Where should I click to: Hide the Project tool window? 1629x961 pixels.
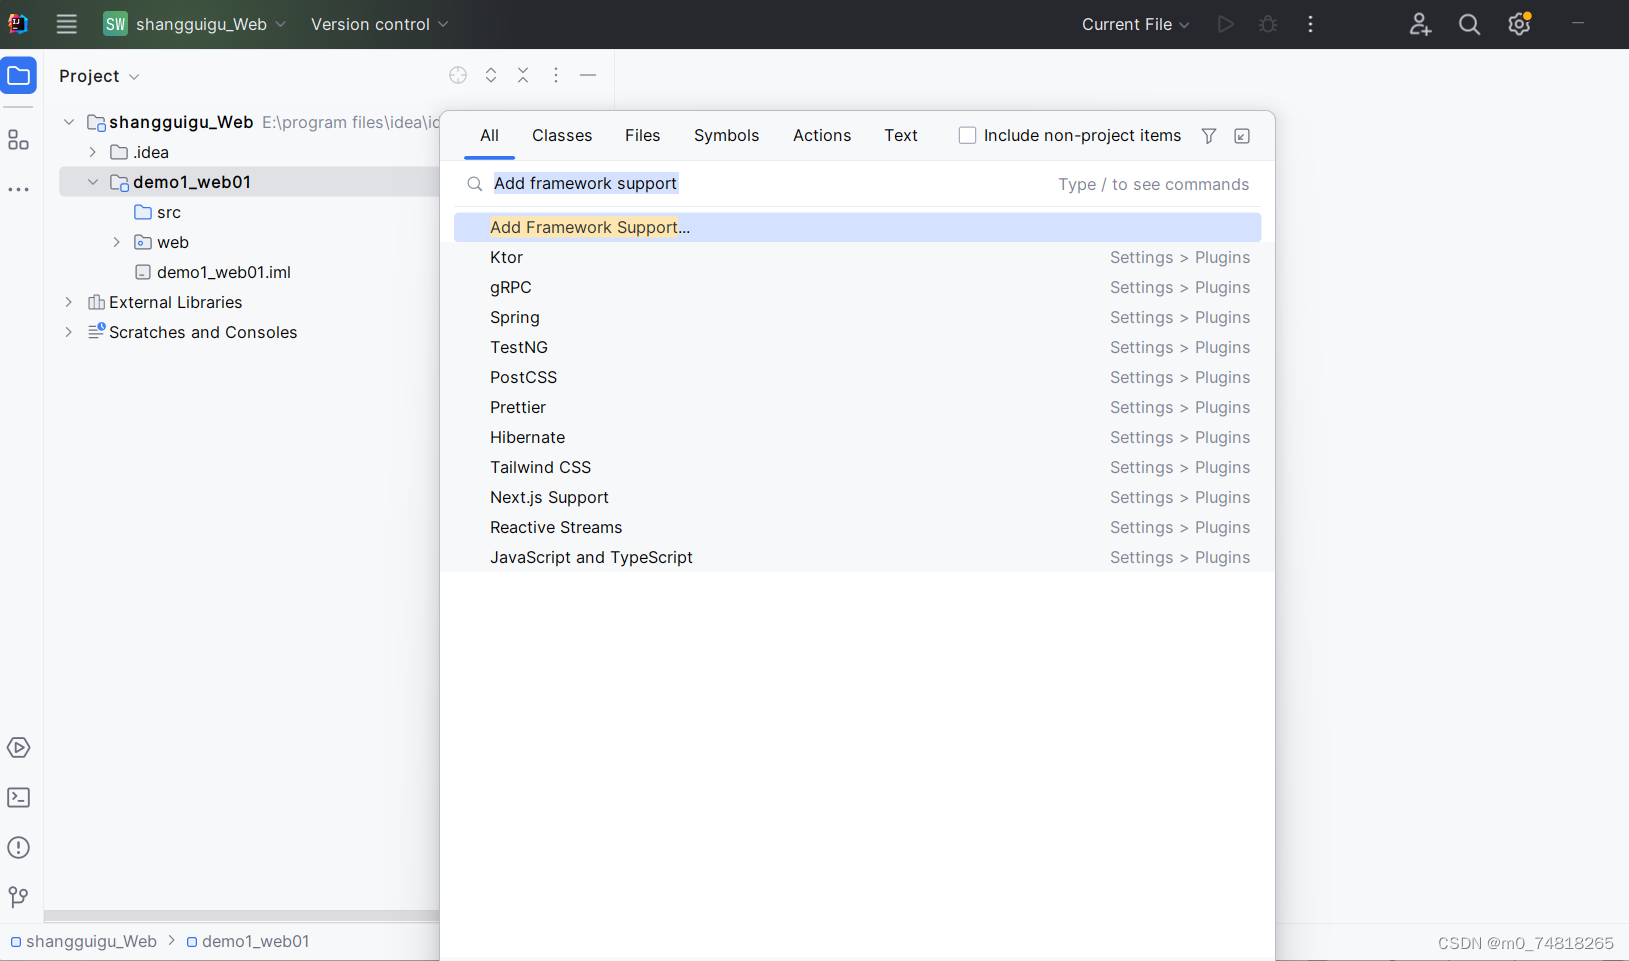pos(588,75)
